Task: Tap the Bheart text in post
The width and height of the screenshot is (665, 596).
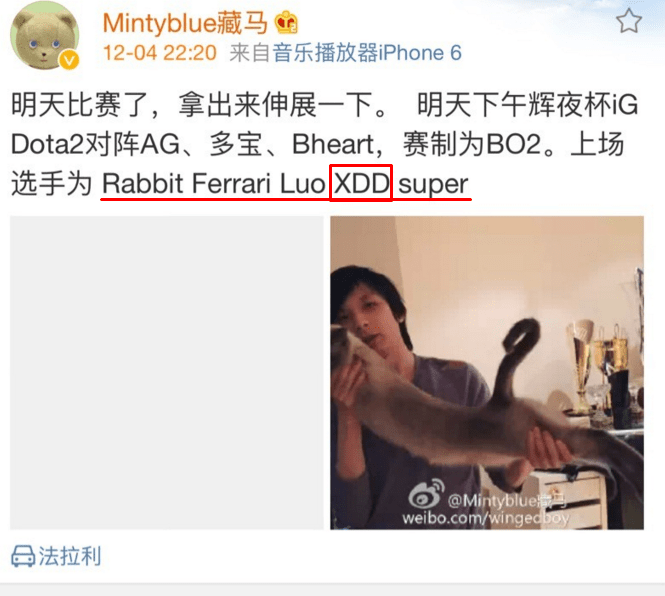Action: click(332, 144)
